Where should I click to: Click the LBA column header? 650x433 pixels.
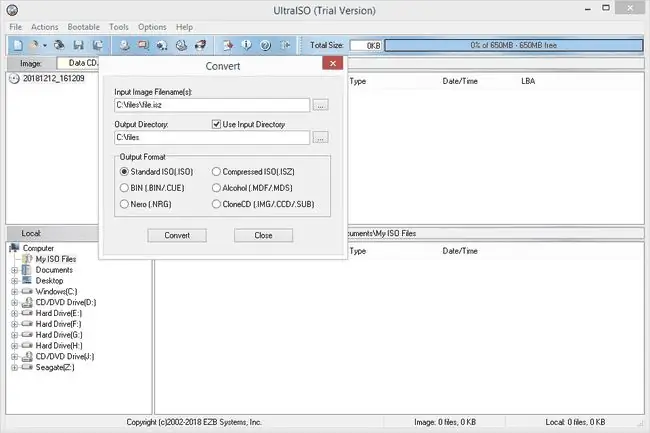(528, 81)
